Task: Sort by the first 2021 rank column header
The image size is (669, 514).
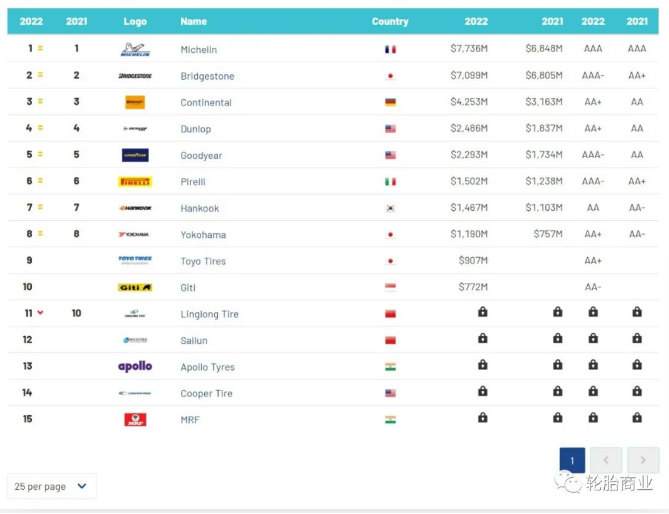Action: point(76,21)
